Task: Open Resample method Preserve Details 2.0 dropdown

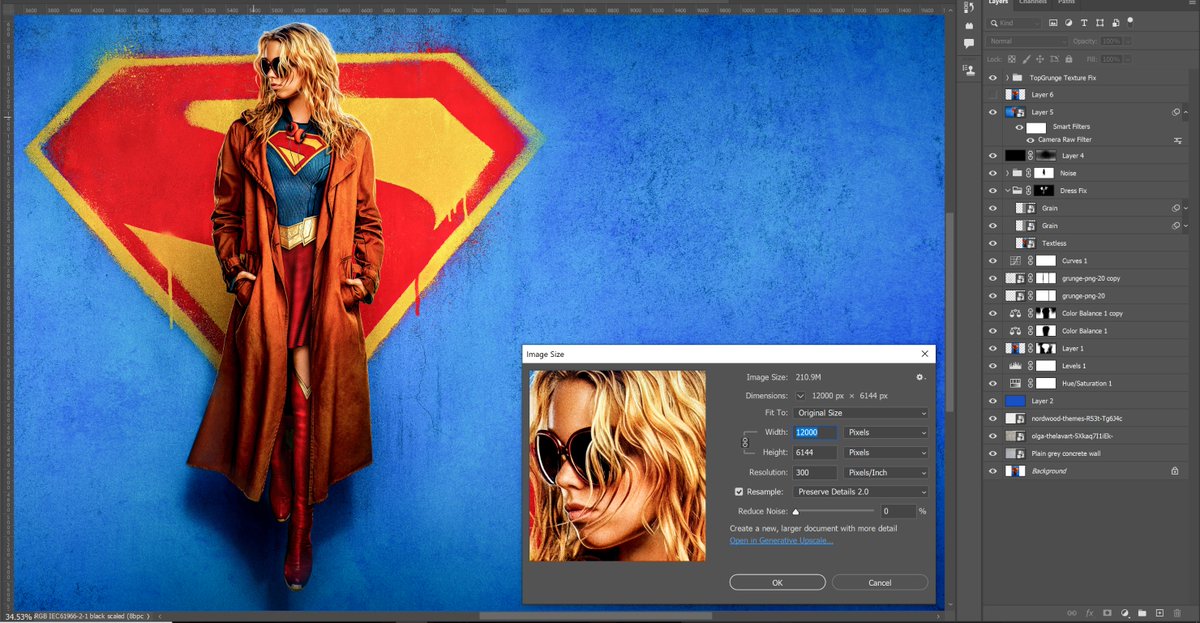Action: (x=860, y=491)
